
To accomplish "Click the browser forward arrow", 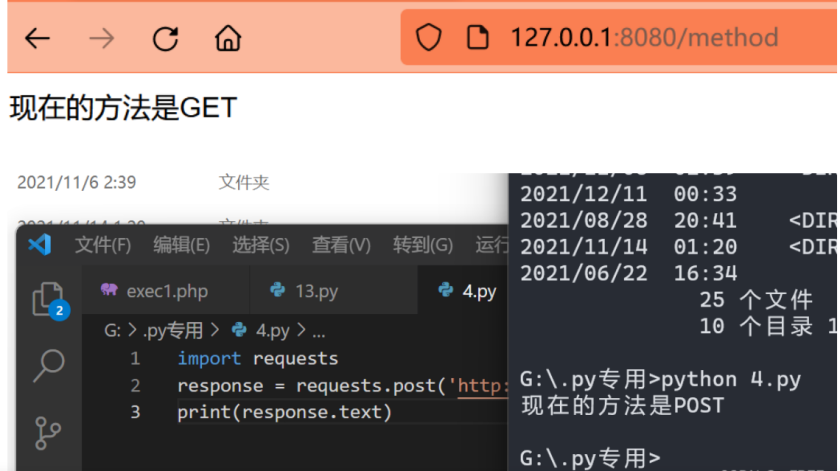I will 101,38.
